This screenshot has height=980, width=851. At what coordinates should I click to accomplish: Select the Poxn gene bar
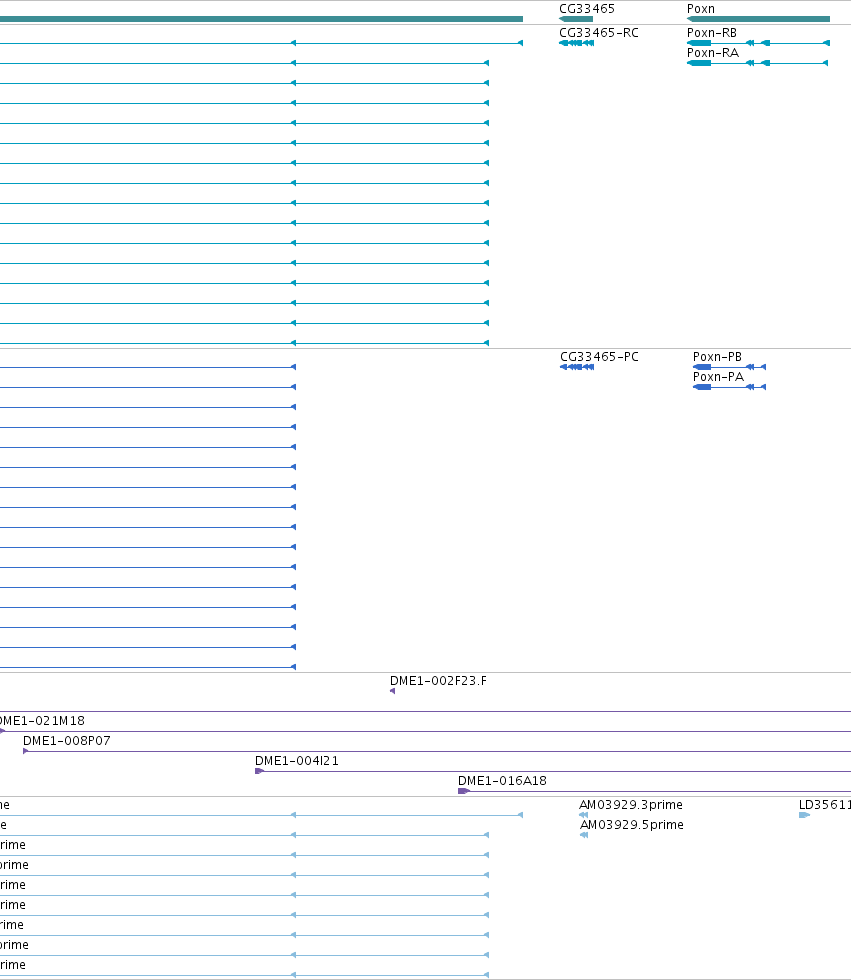pyautogui.click(x=758, y=19)
